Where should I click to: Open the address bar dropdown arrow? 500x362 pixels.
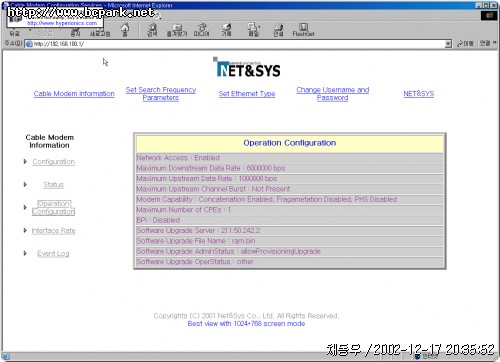448,44
